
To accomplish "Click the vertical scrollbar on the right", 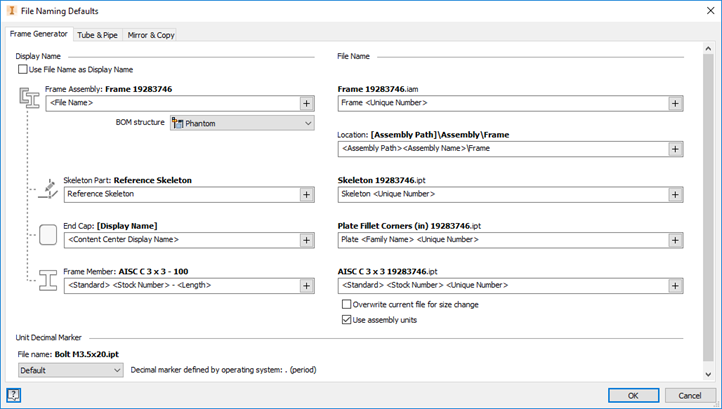I will coord(709,200).
